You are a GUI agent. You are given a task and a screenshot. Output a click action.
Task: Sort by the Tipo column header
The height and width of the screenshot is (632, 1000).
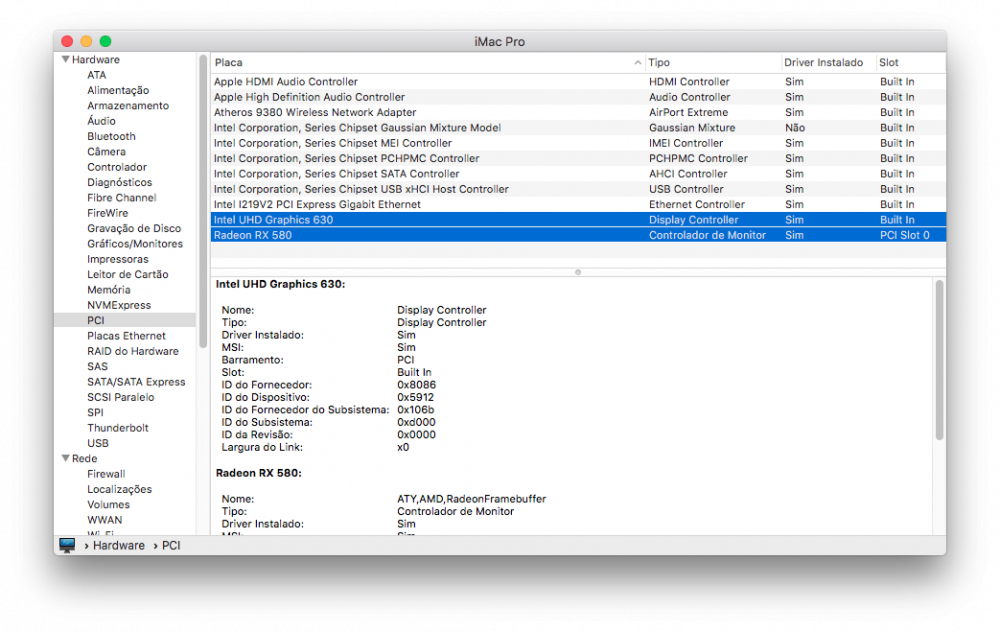point(659,62)
